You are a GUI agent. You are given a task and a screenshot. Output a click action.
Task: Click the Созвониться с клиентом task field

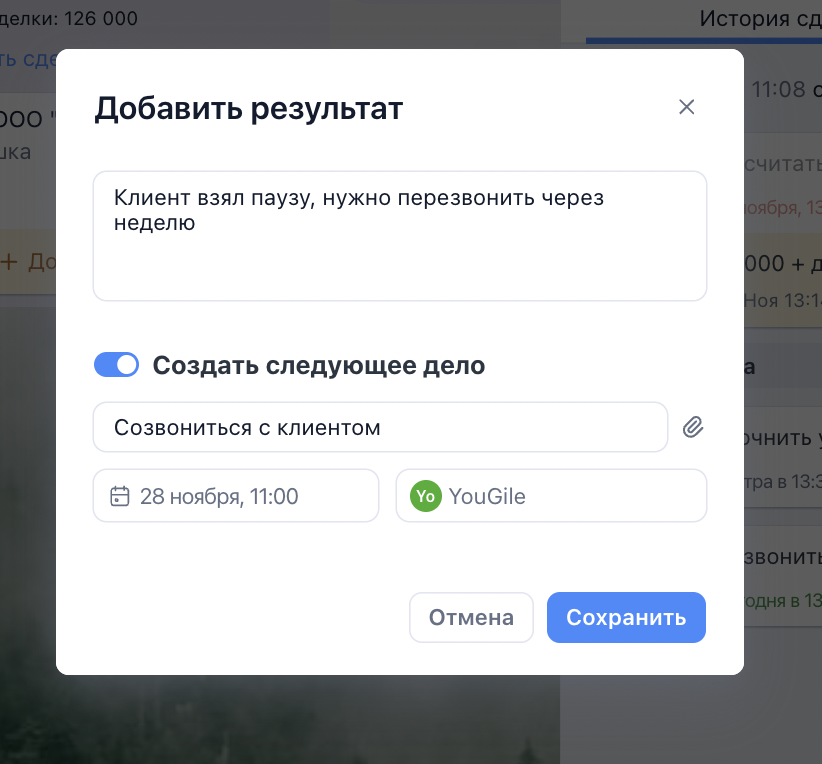point(380,428)
